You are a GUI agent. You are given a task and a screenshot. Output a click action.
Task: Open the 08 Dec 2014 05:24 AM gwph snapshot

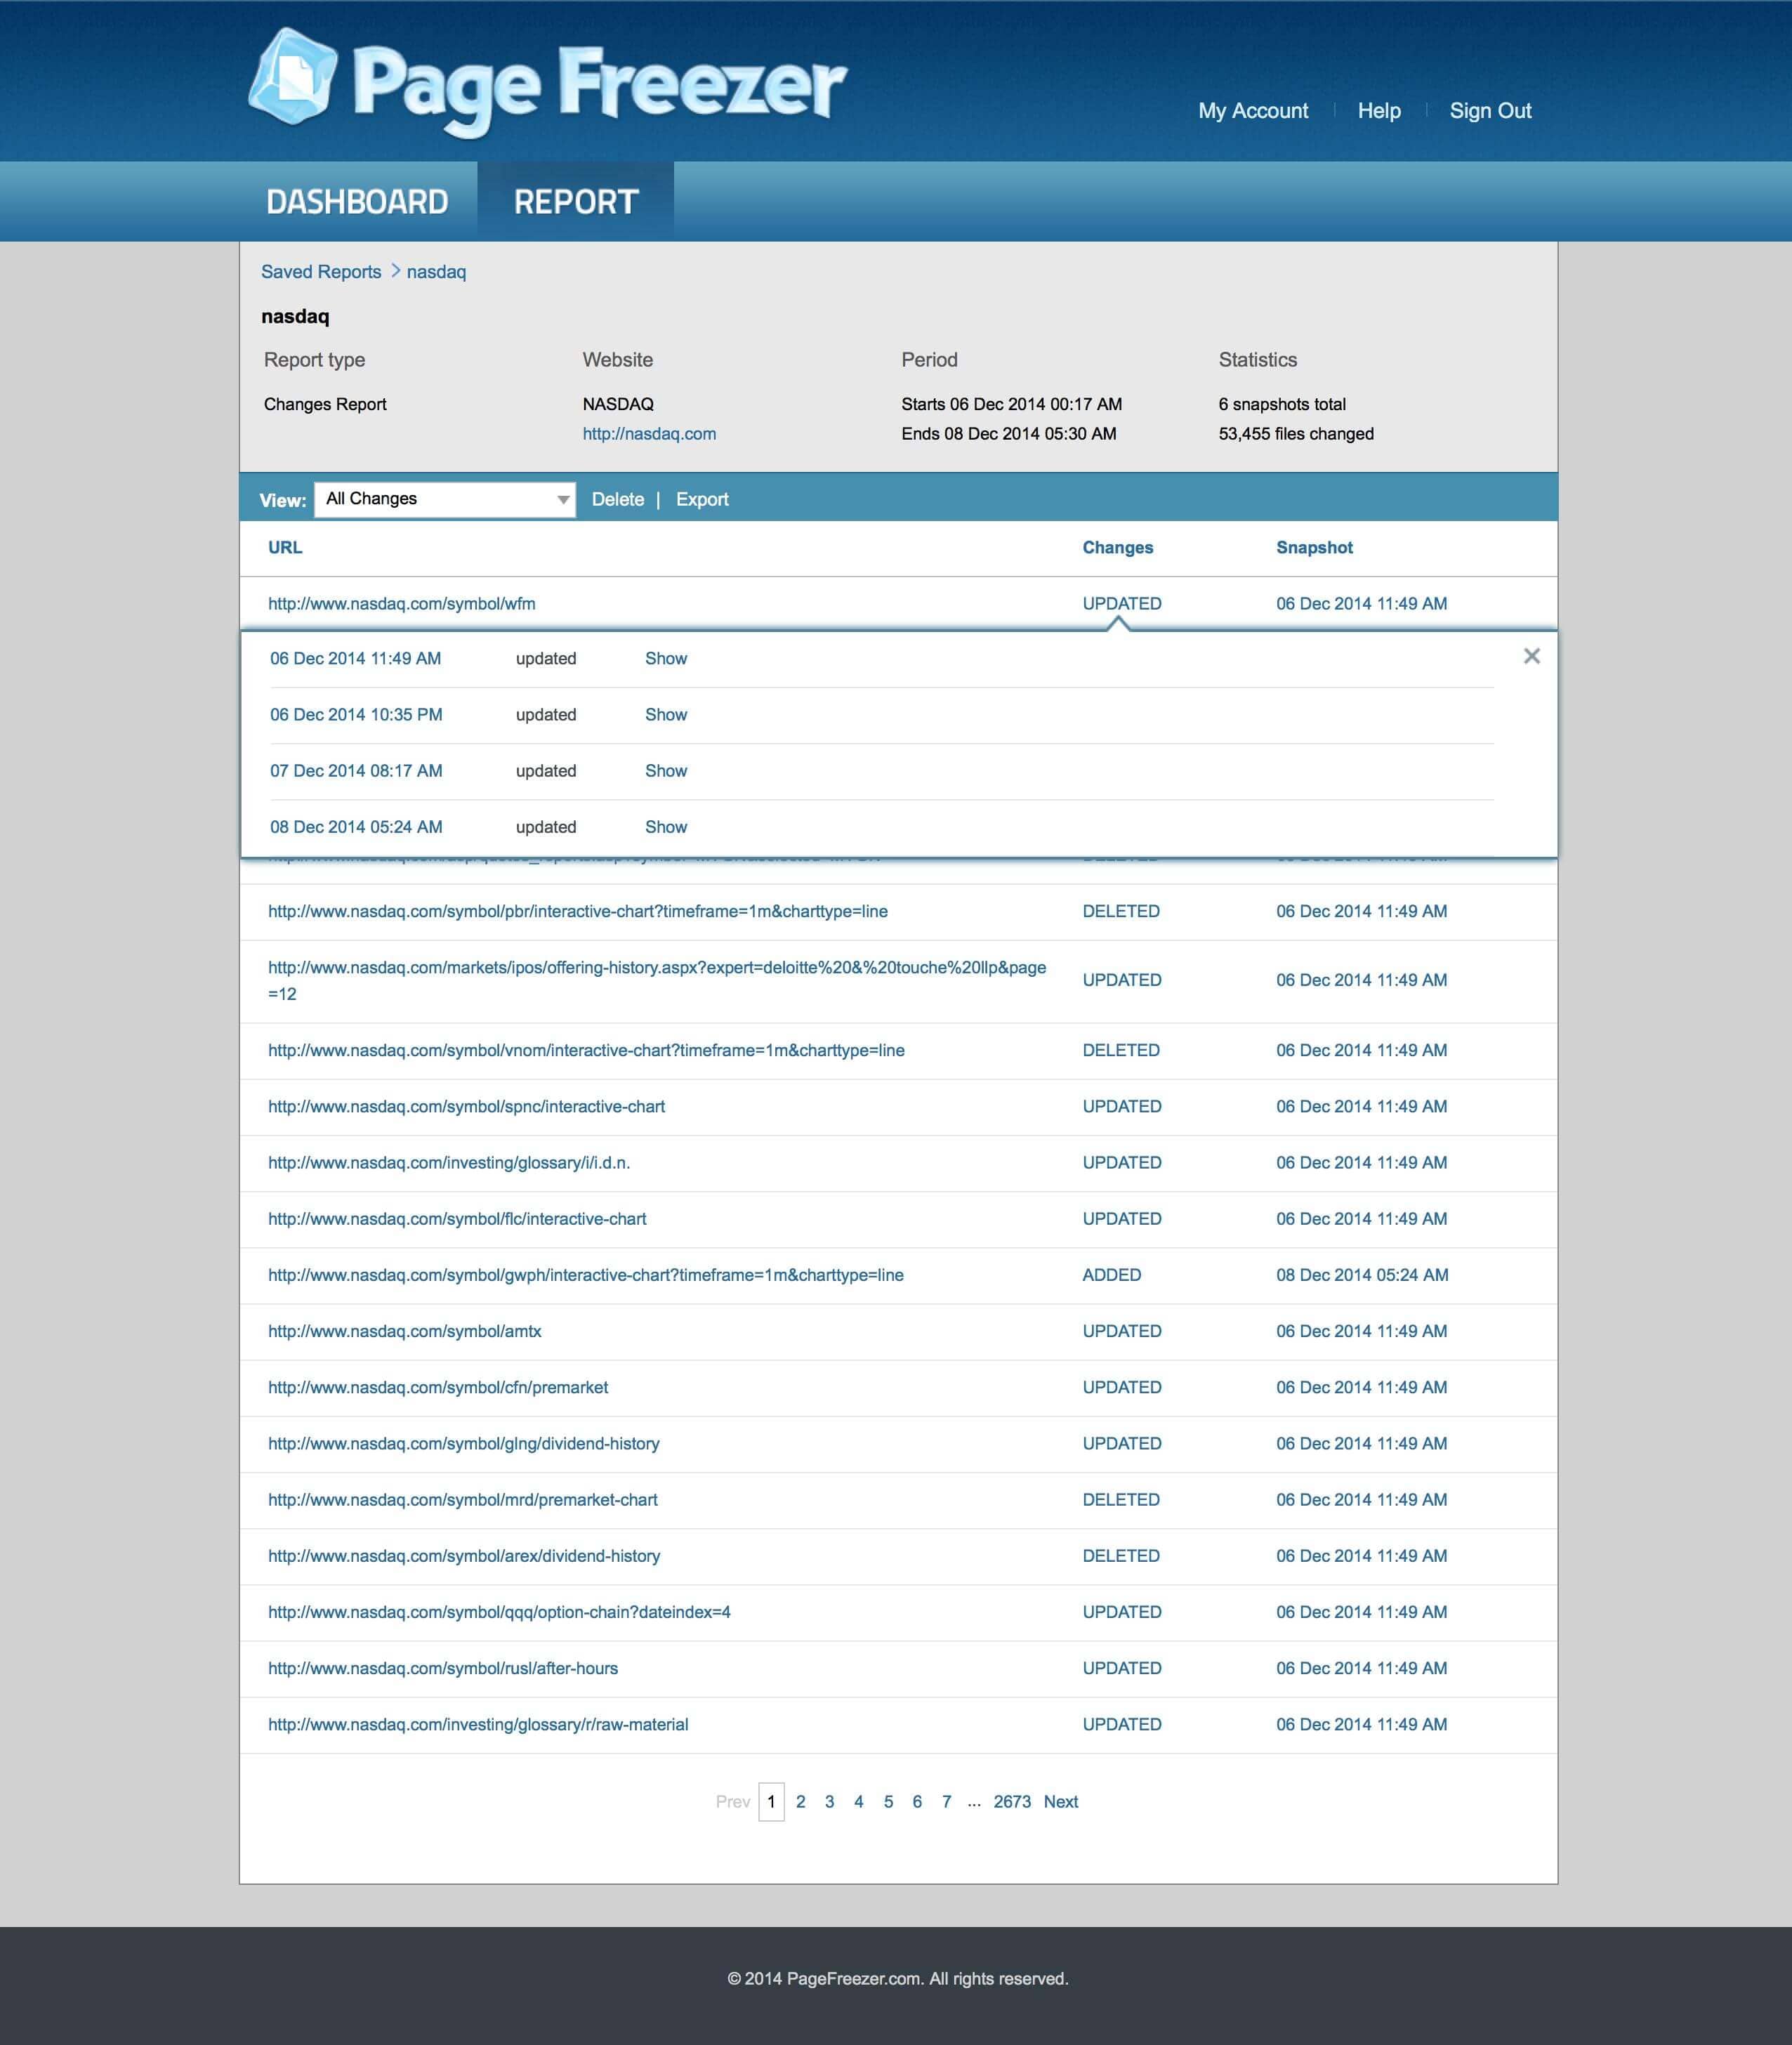[1362, 1275]
